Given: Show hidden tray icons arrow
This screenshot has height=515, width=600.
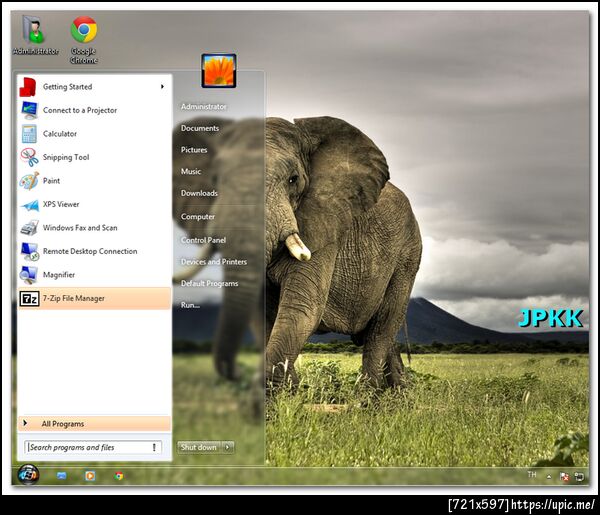Looking at the screenshot, I should click(549, 476).
